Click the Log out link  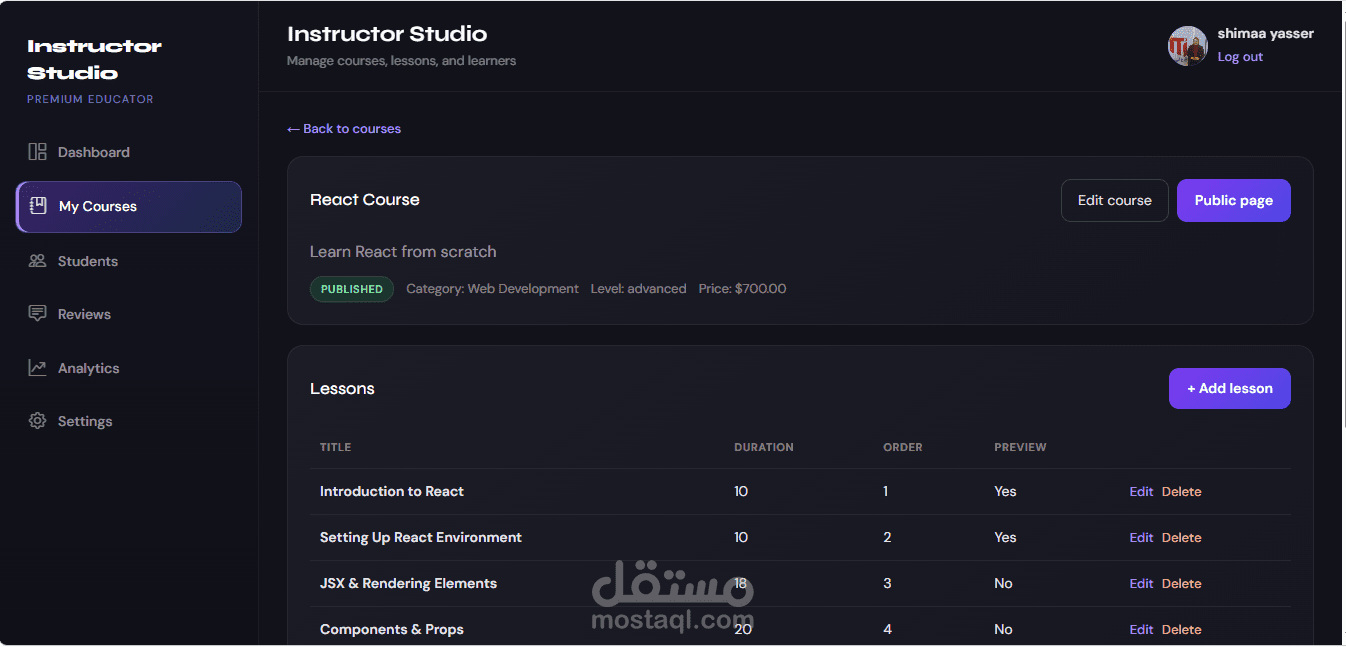[1240, 57]
